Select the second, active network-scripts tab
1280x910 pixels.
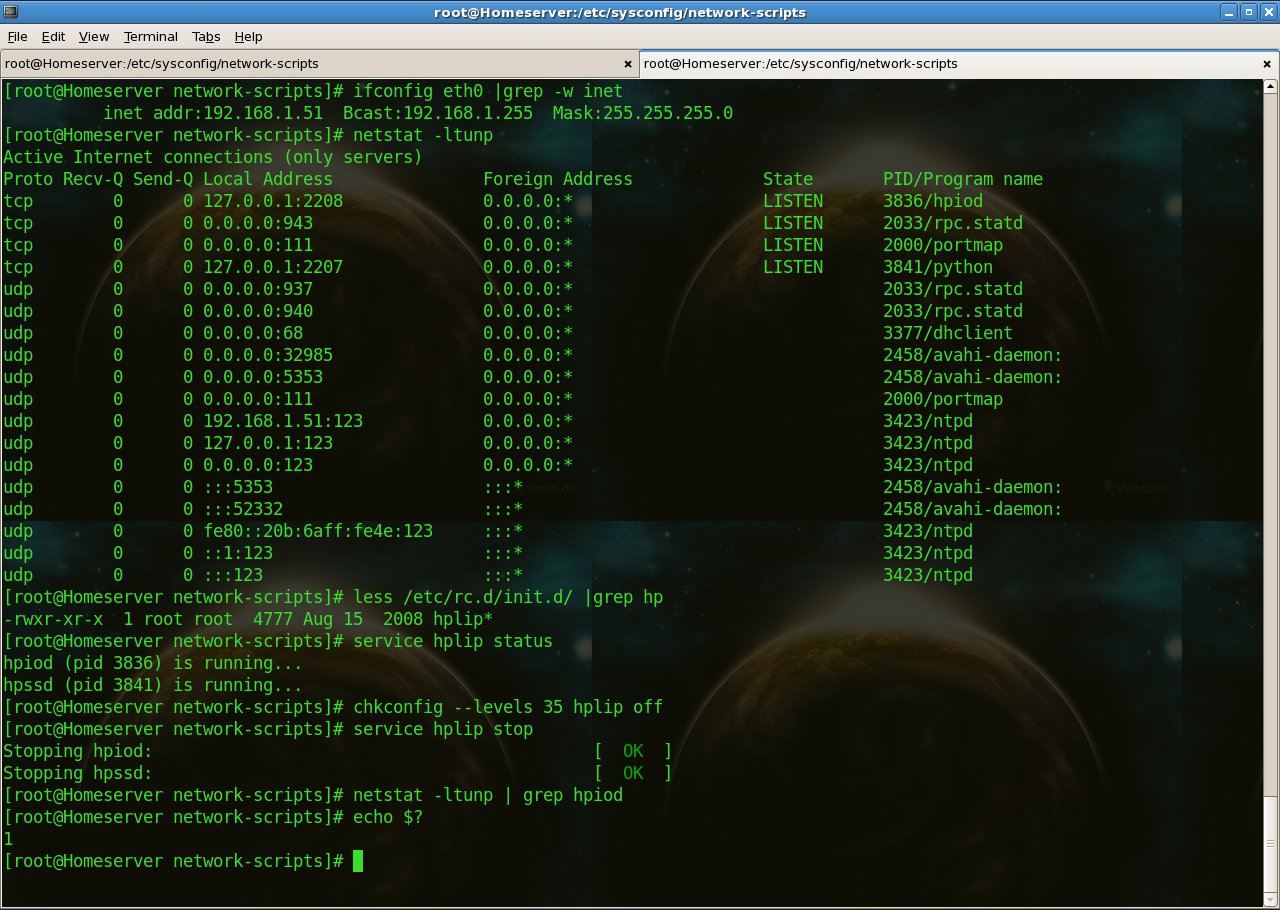tap(959, 64)
